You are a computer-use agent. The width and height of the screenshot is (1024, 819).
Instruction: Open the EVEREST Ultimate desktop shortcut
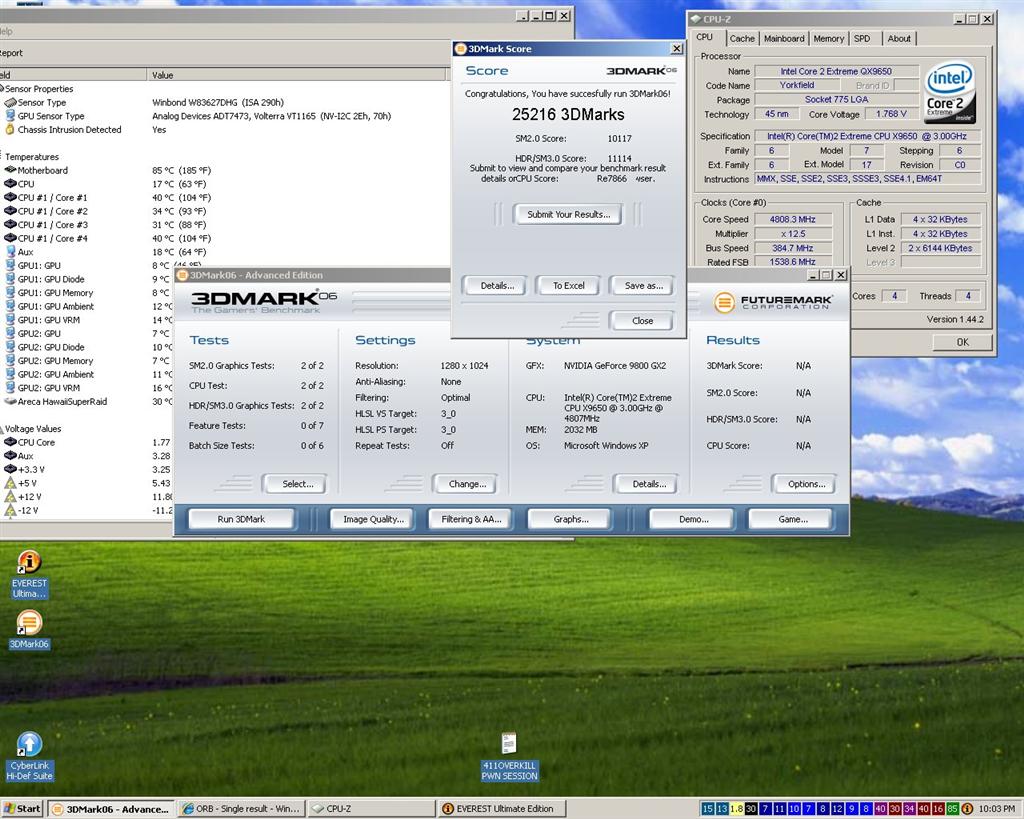(x=29, y=574)
